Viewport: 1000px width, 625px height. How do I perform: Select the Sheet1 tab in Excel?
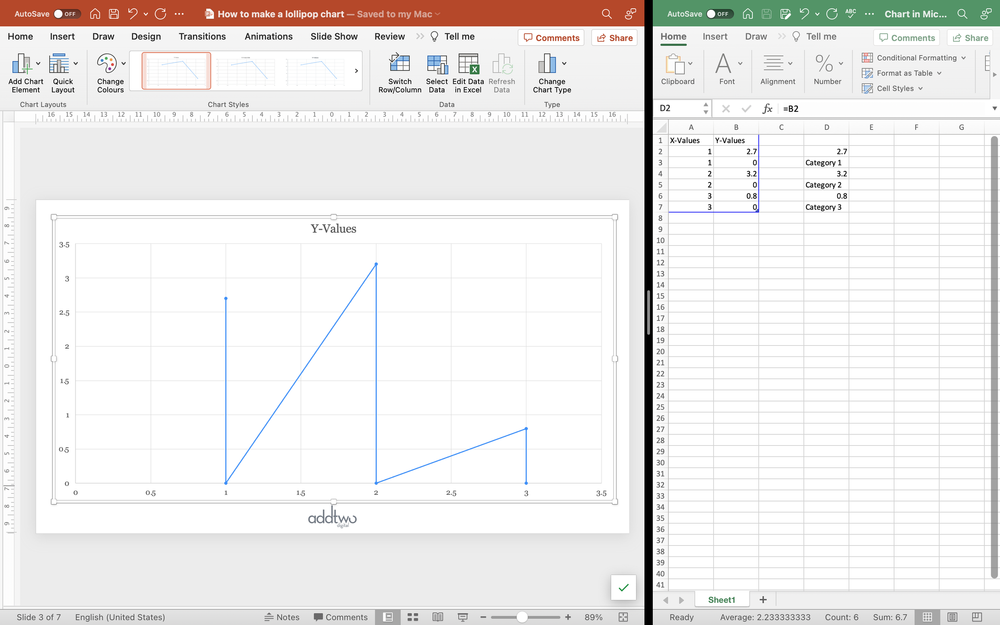pyautogui.click(x=722, y=599)
